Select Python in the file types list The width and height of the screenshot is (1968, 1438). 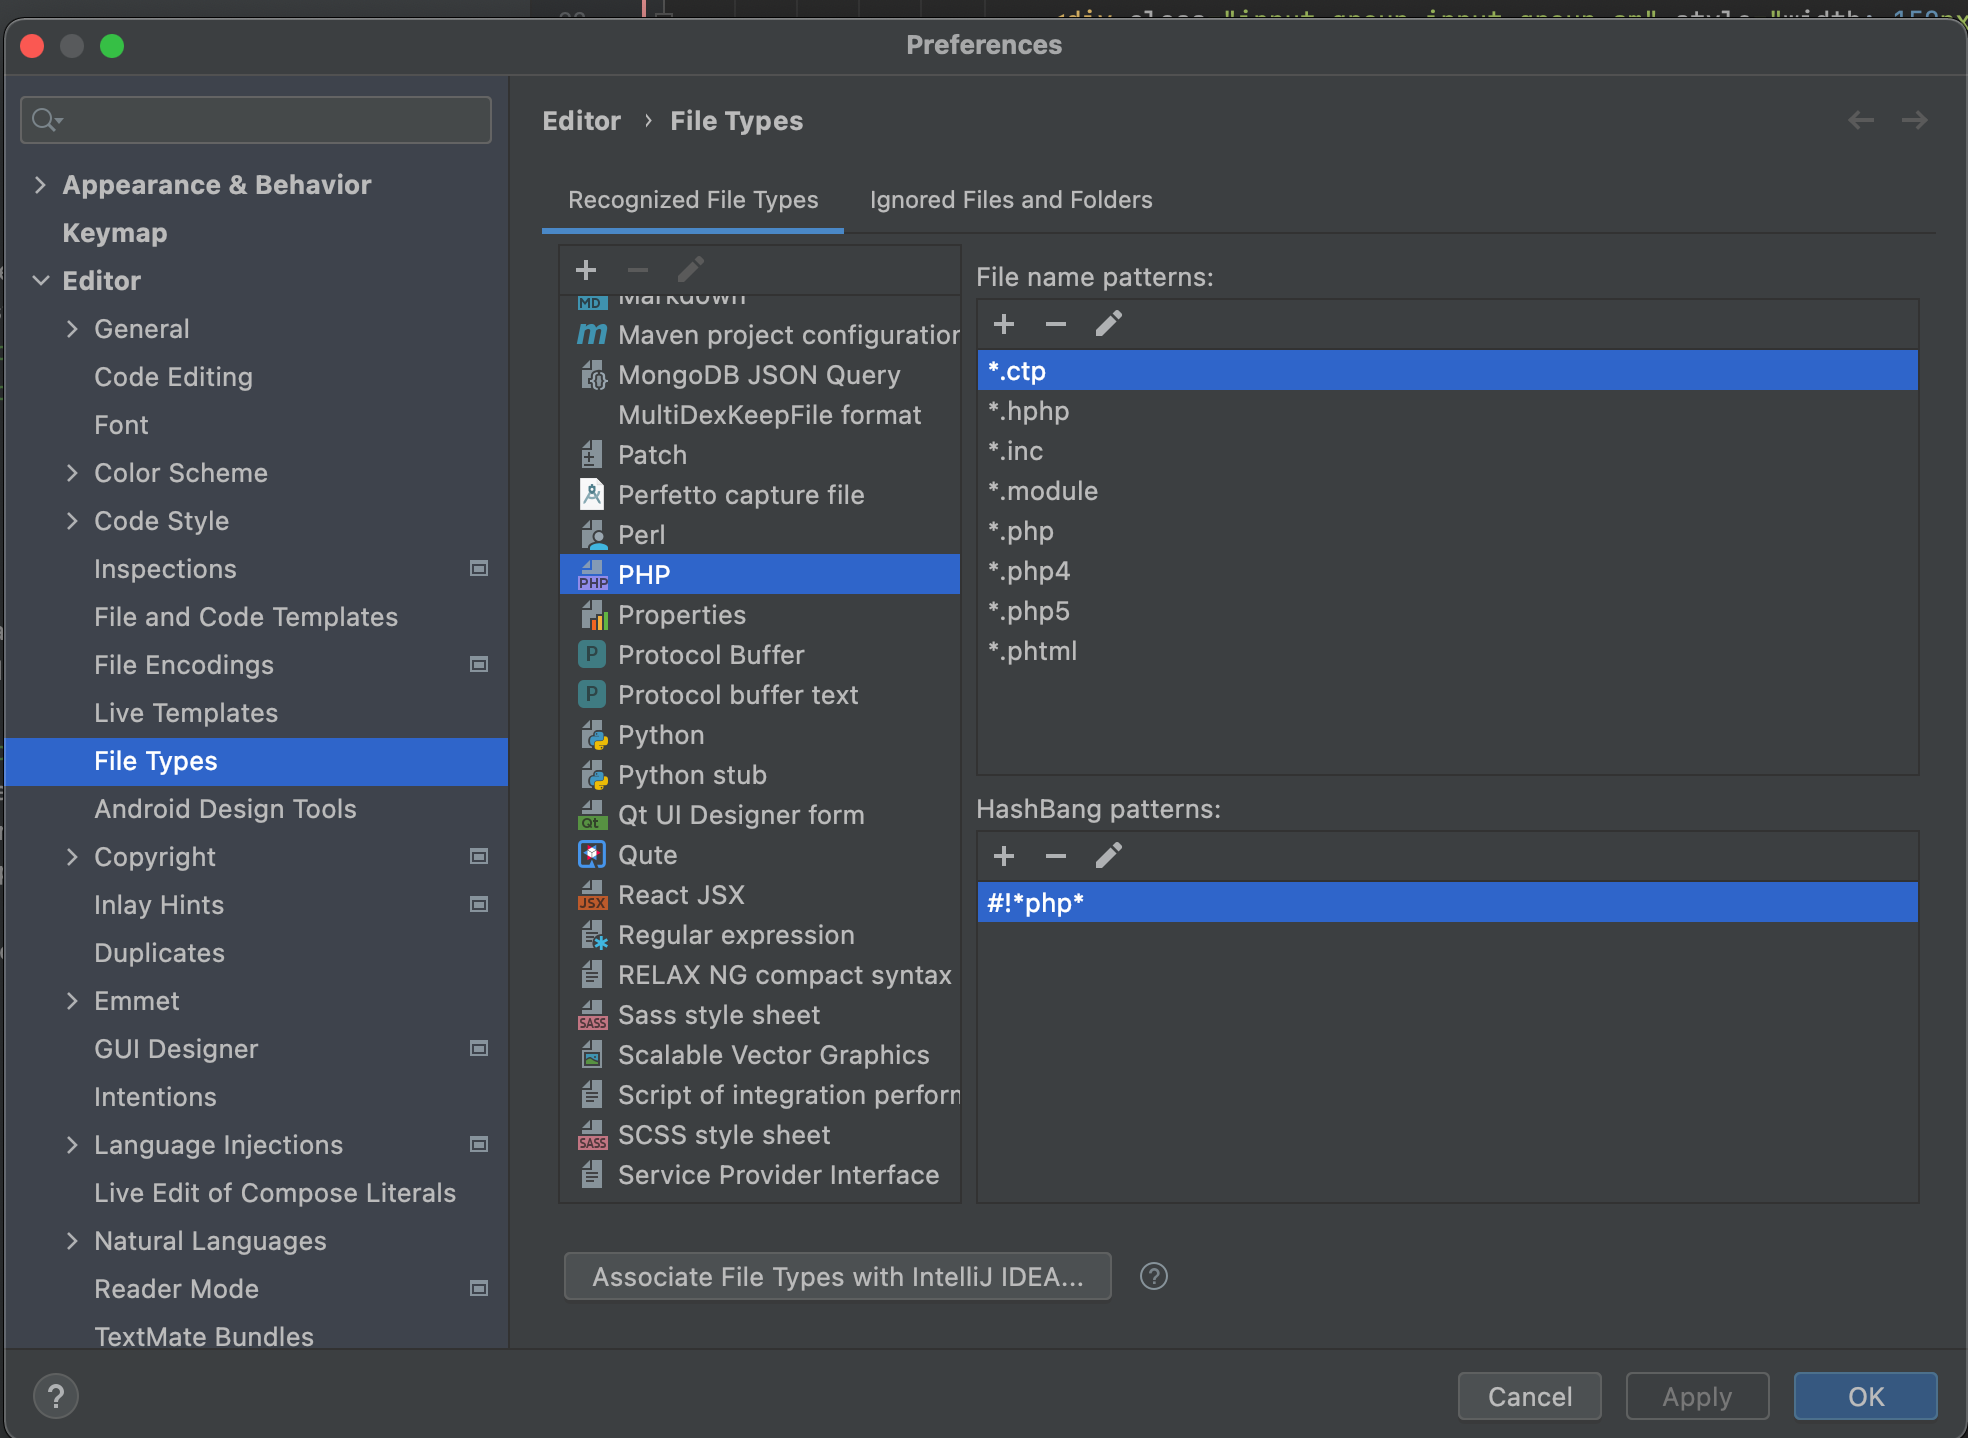coord(661,735)
